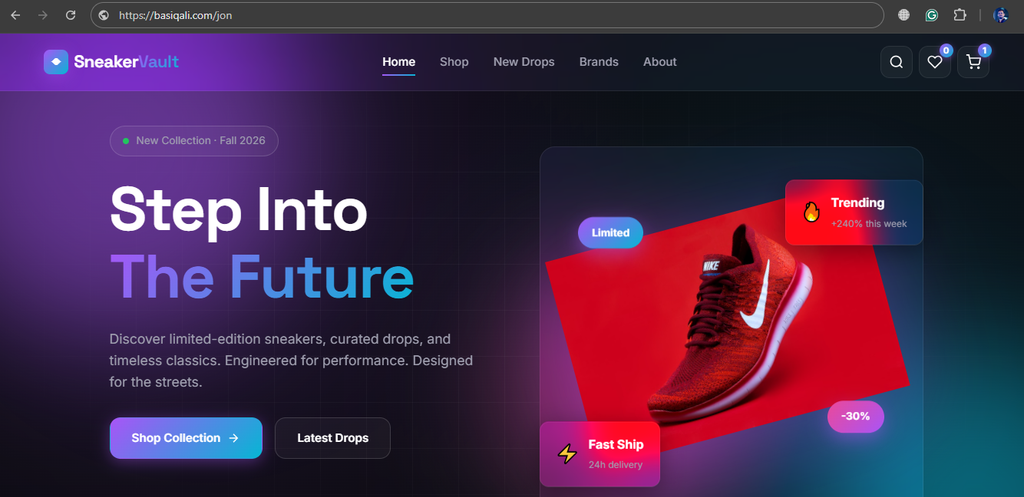The image size is (1024, 497).
Task: Open the browser profile avatar
Action: click(1000, 15)
